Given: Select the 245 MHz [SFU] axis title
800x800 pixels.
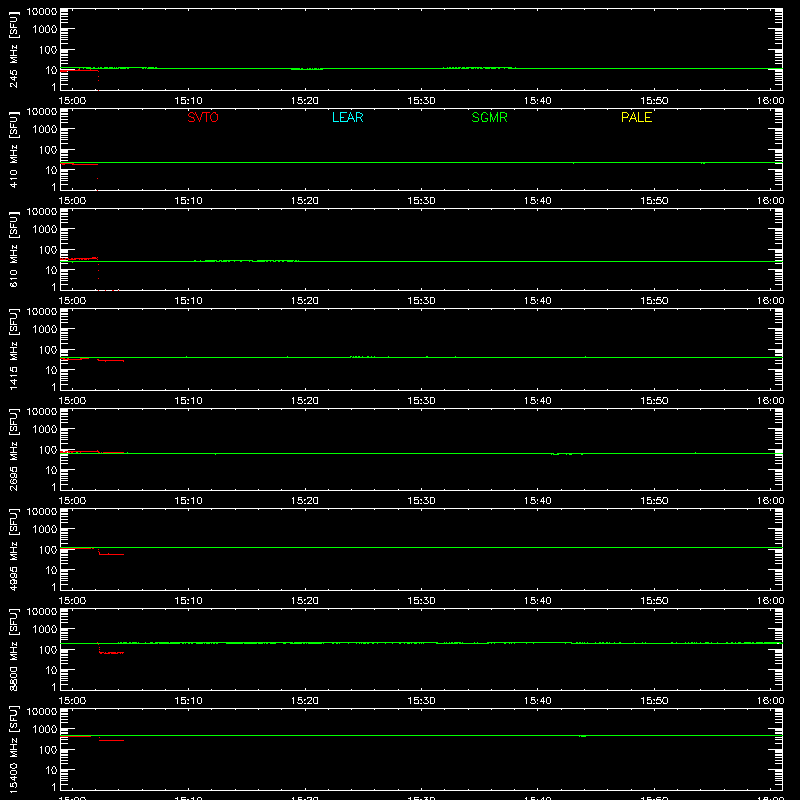Looking at the screenshot, I should (13, 49).
